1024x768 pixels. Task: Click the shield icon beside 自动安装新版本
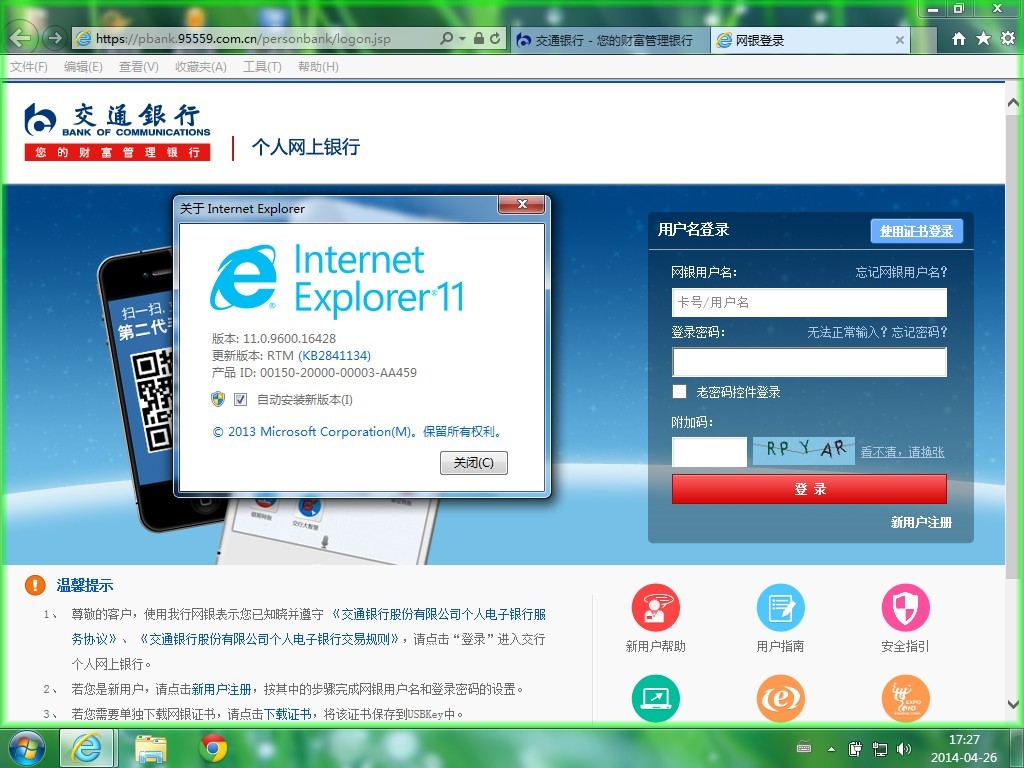point(218,399)
